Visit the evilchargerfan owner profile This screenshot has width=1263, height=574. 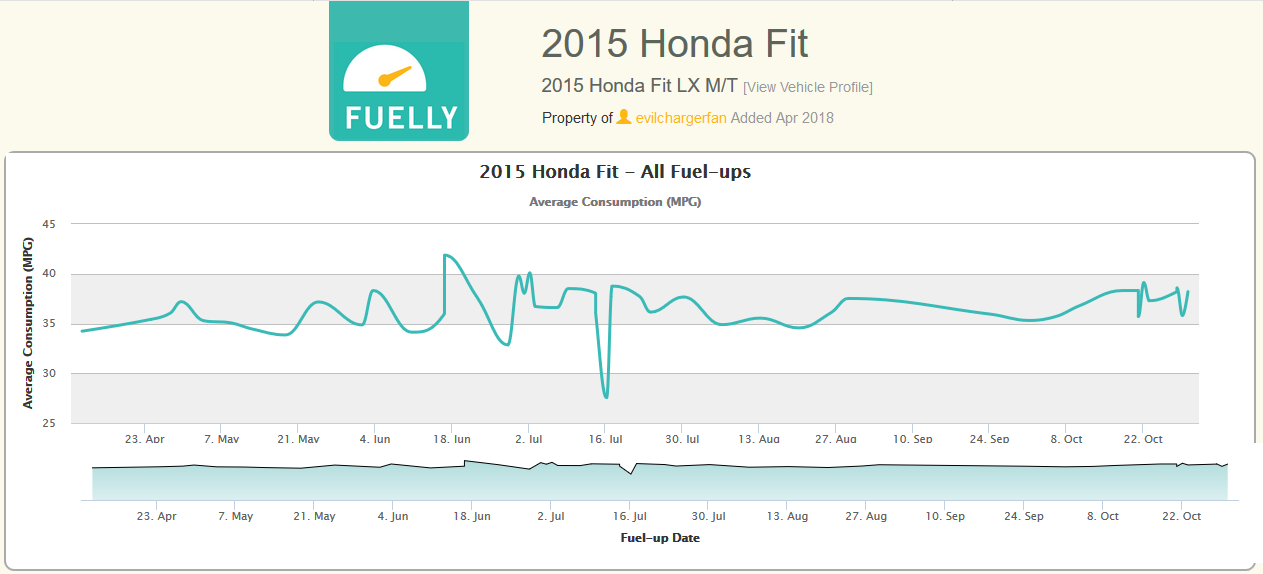(x=681, y=118)
